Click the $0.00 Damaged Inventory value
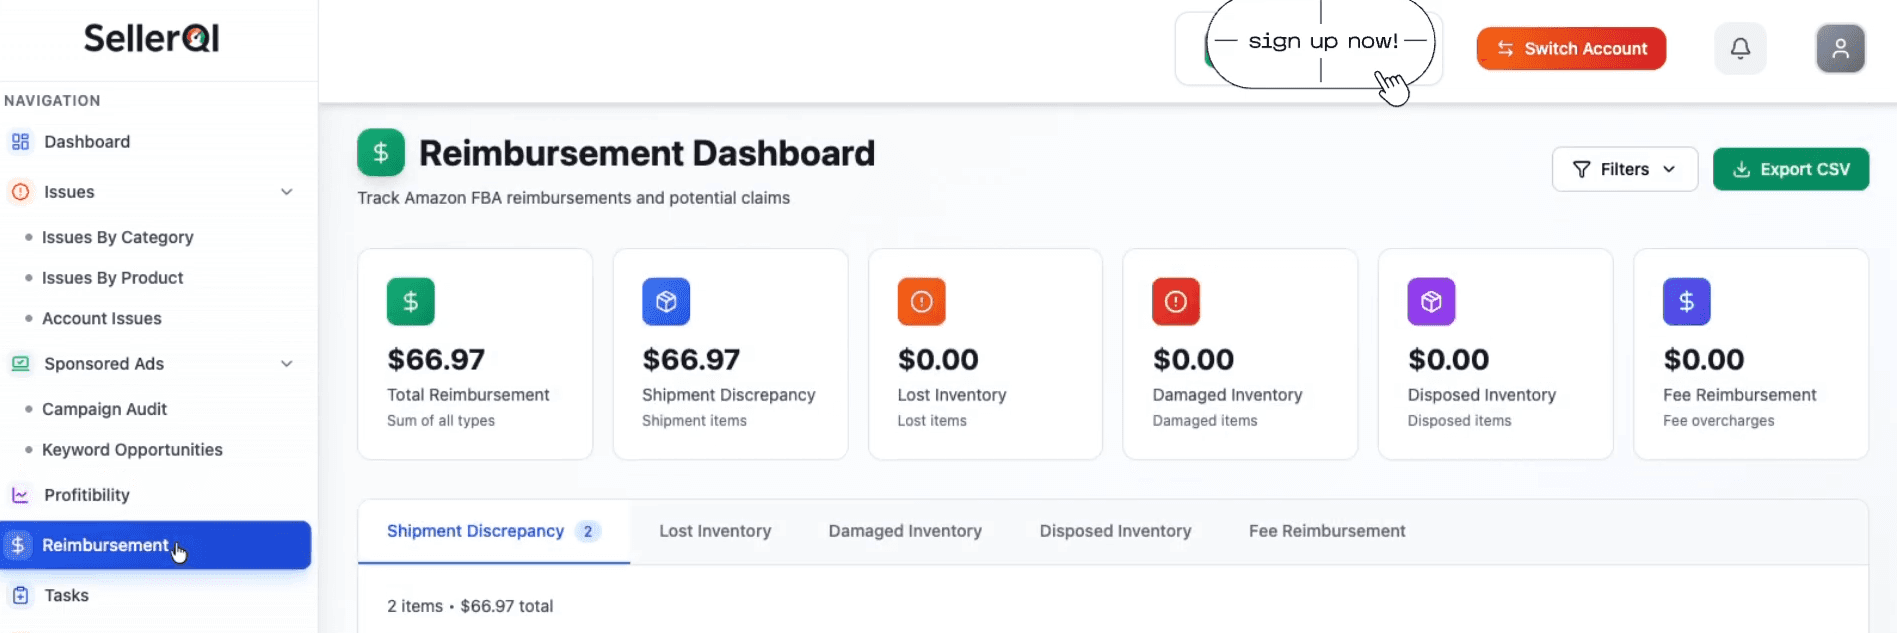The height and width of the screenshot is (633, 1897). (1193, 359)
